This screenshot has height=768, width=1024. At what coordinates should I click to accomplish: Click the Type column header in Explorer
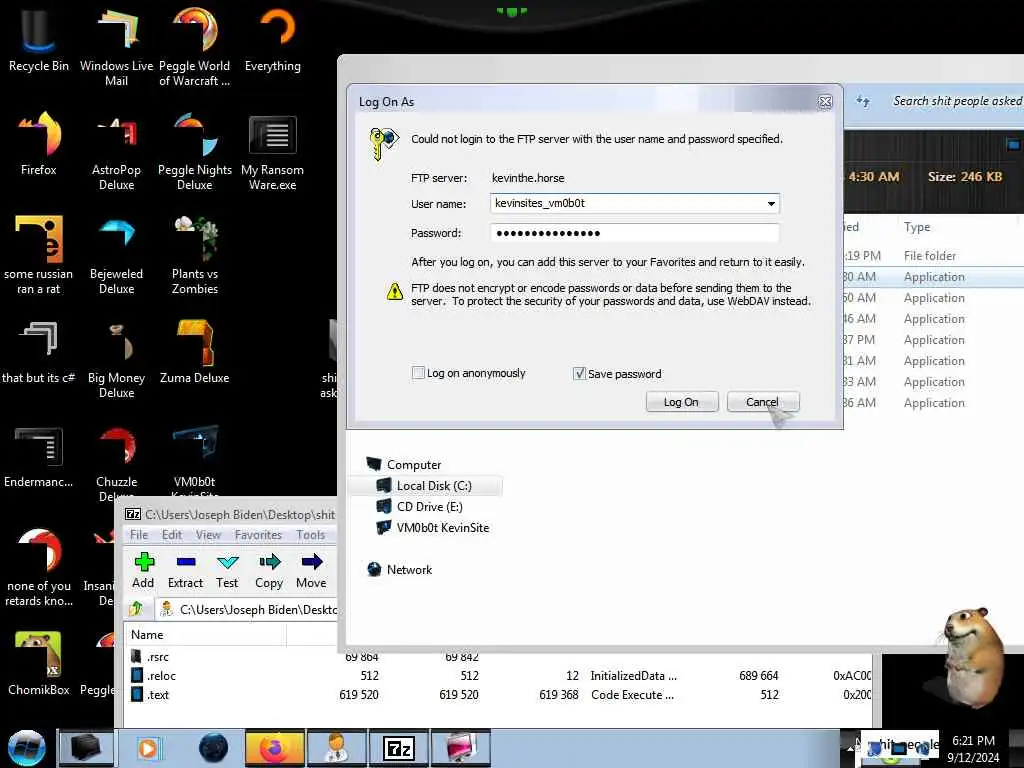(x=917, y=227)
